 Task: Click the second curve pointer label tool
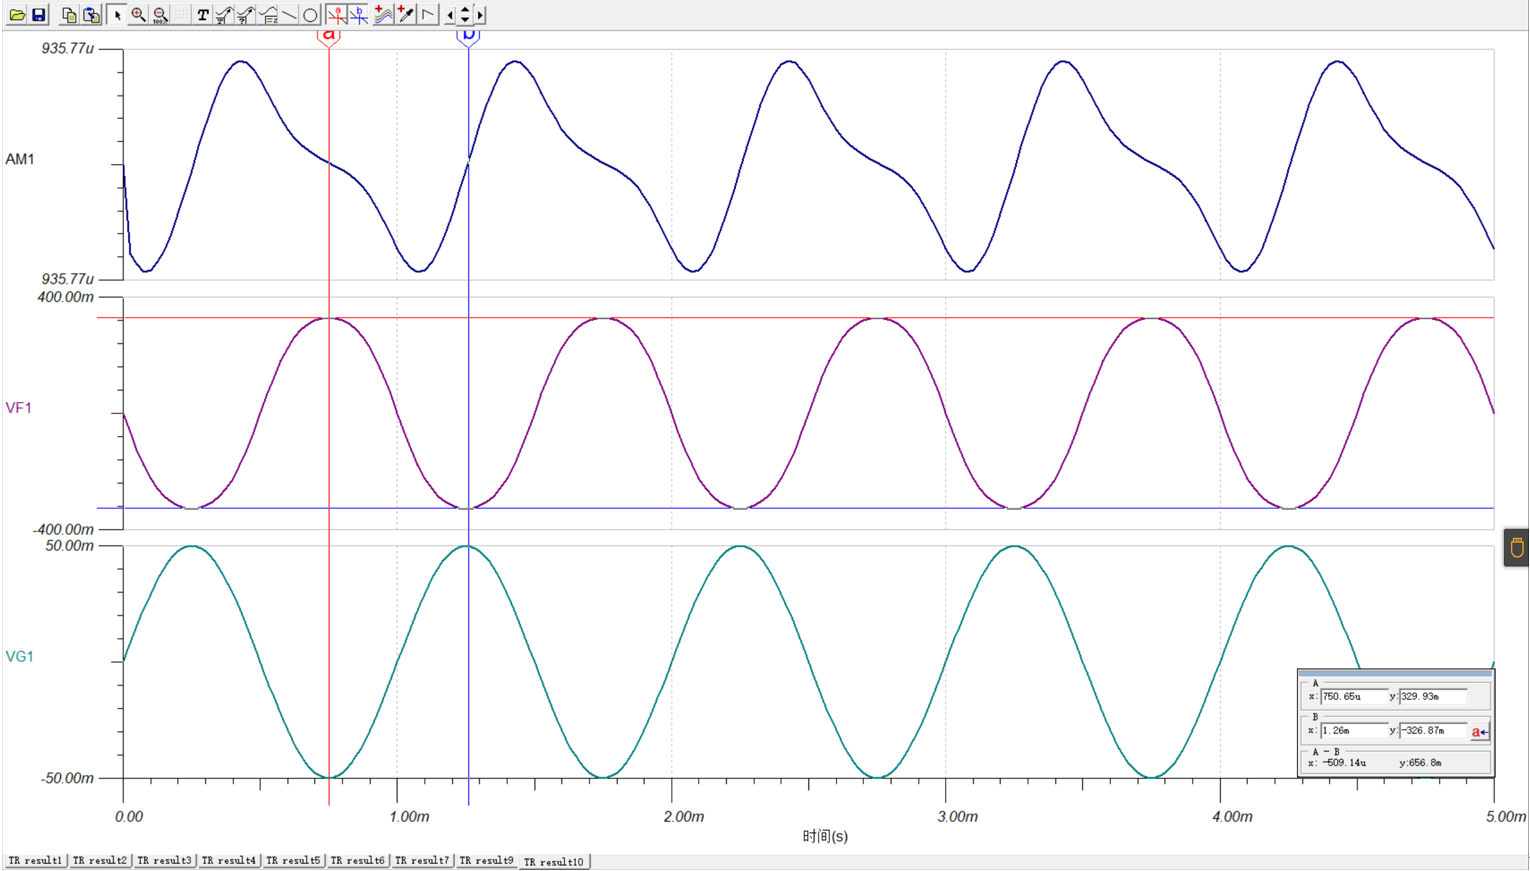point(246,14)
